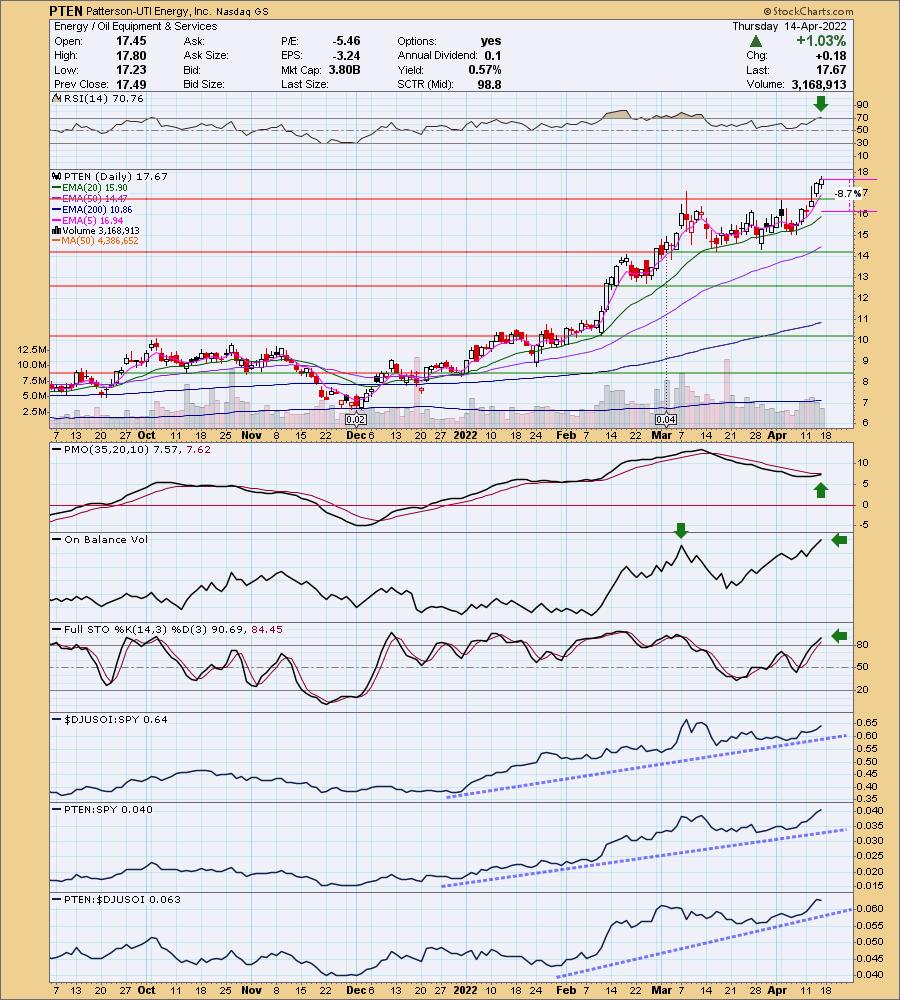Click the Patterson-UTI Energy, Inc. company name

point(147,11)
